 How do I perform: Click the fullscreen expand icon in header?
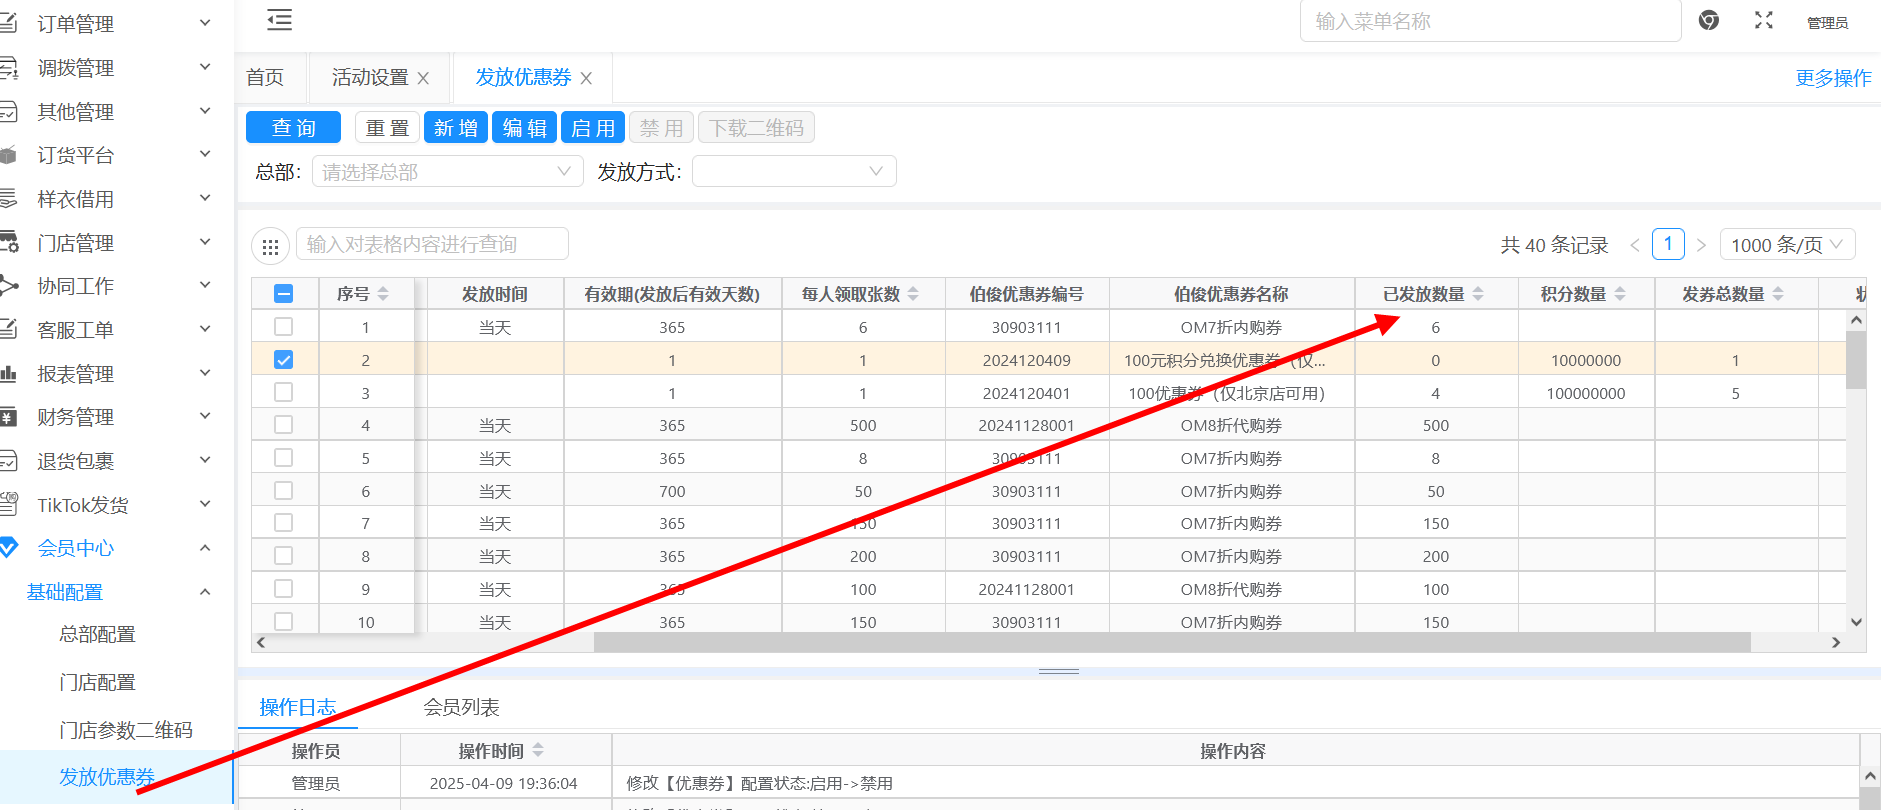coord(1764,21)
